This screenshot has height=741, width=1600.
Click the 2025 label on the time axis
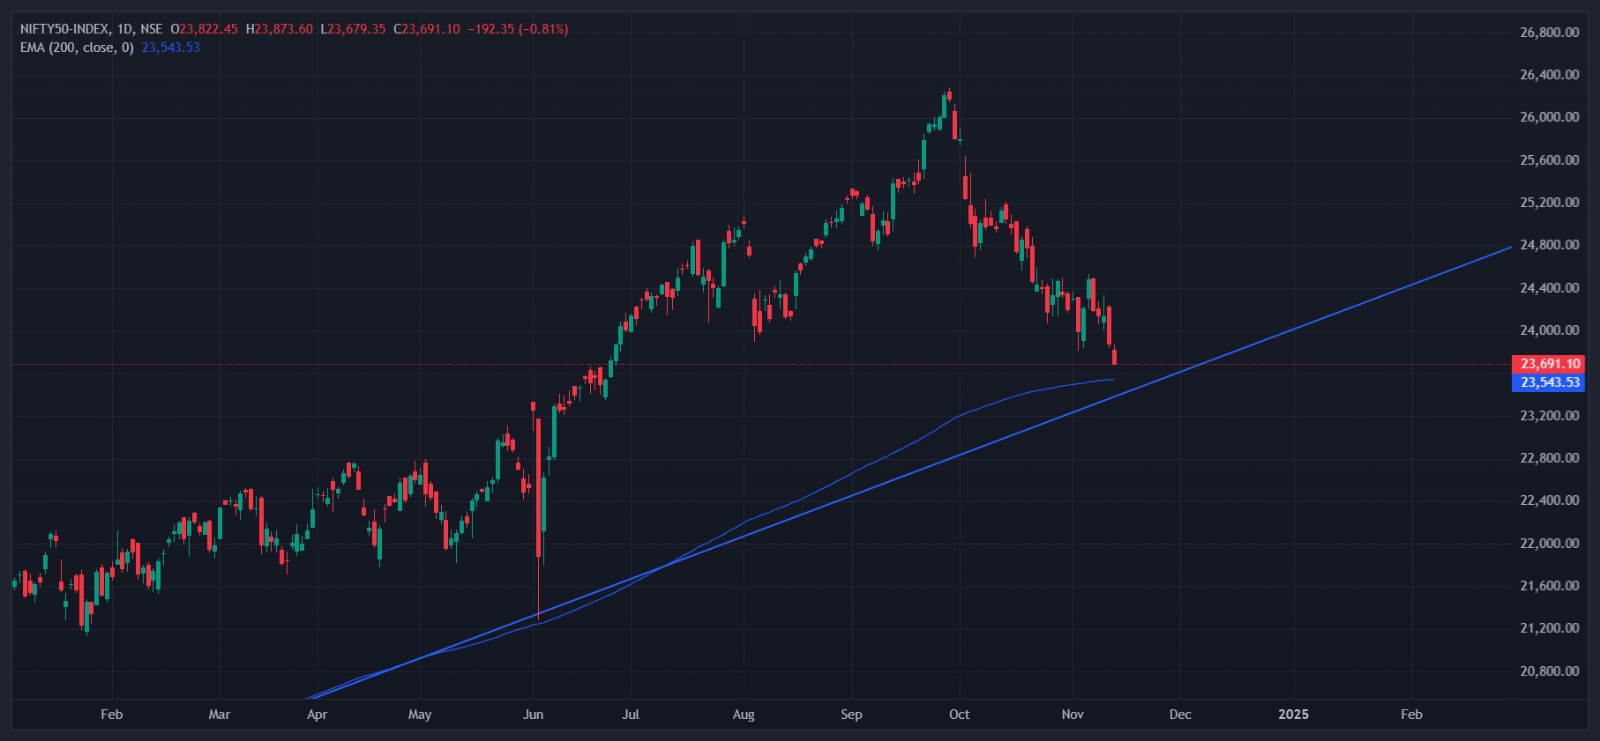1293,714
